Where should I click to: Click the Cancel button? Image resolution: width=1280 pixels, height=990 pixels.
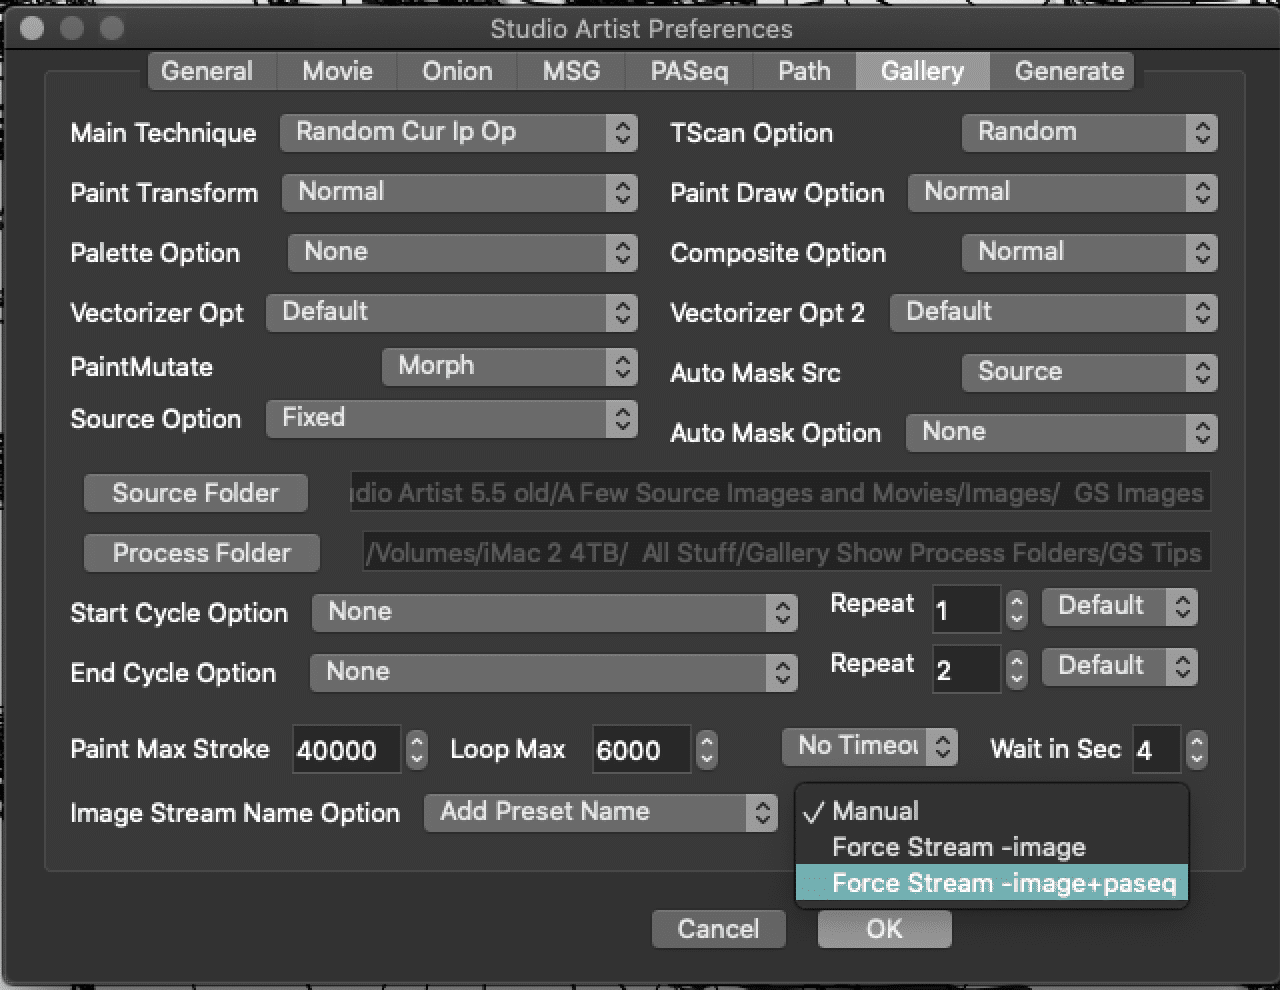pos(718,929)
